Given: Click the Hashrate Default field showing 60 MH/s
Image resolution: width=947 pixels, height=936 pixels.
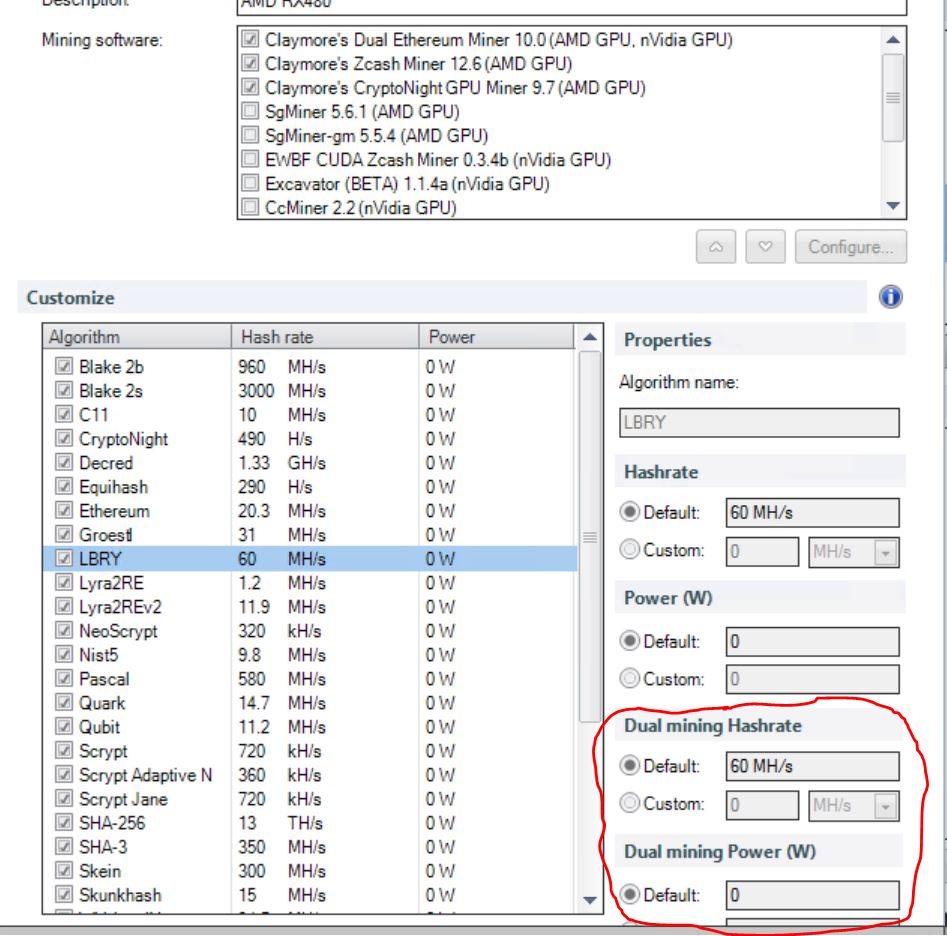Looking at the screenshot, I should pos(812,513).
